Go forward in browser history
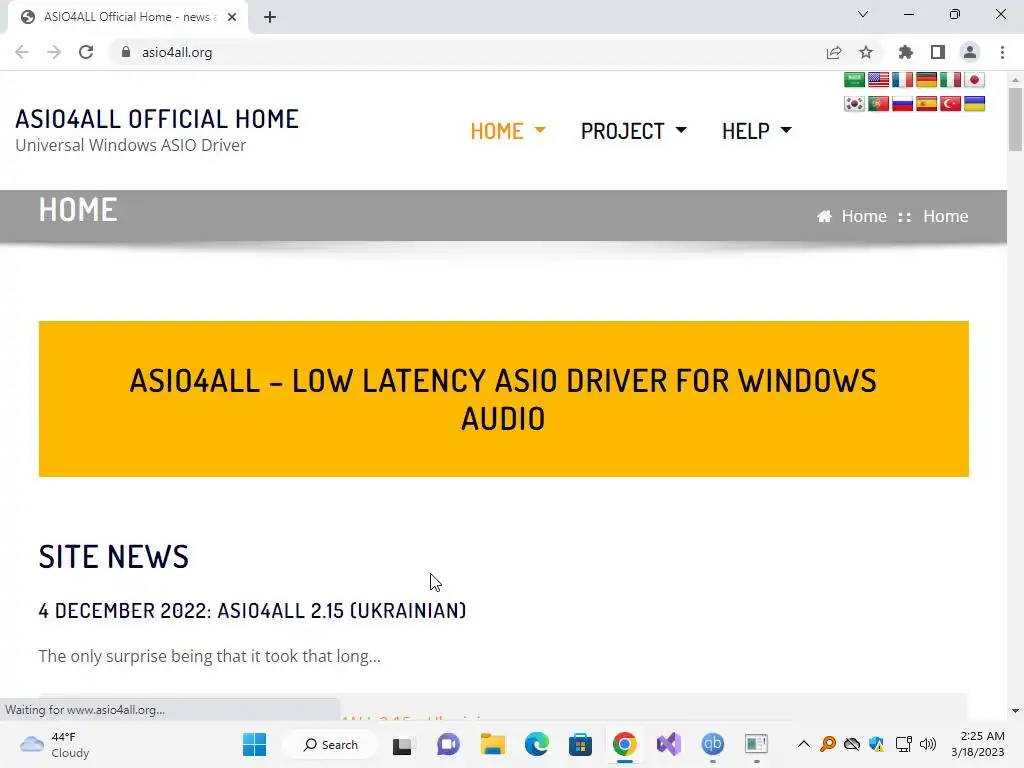The width and height of the screenshot is (1024, 768). (x=54, y=52)
